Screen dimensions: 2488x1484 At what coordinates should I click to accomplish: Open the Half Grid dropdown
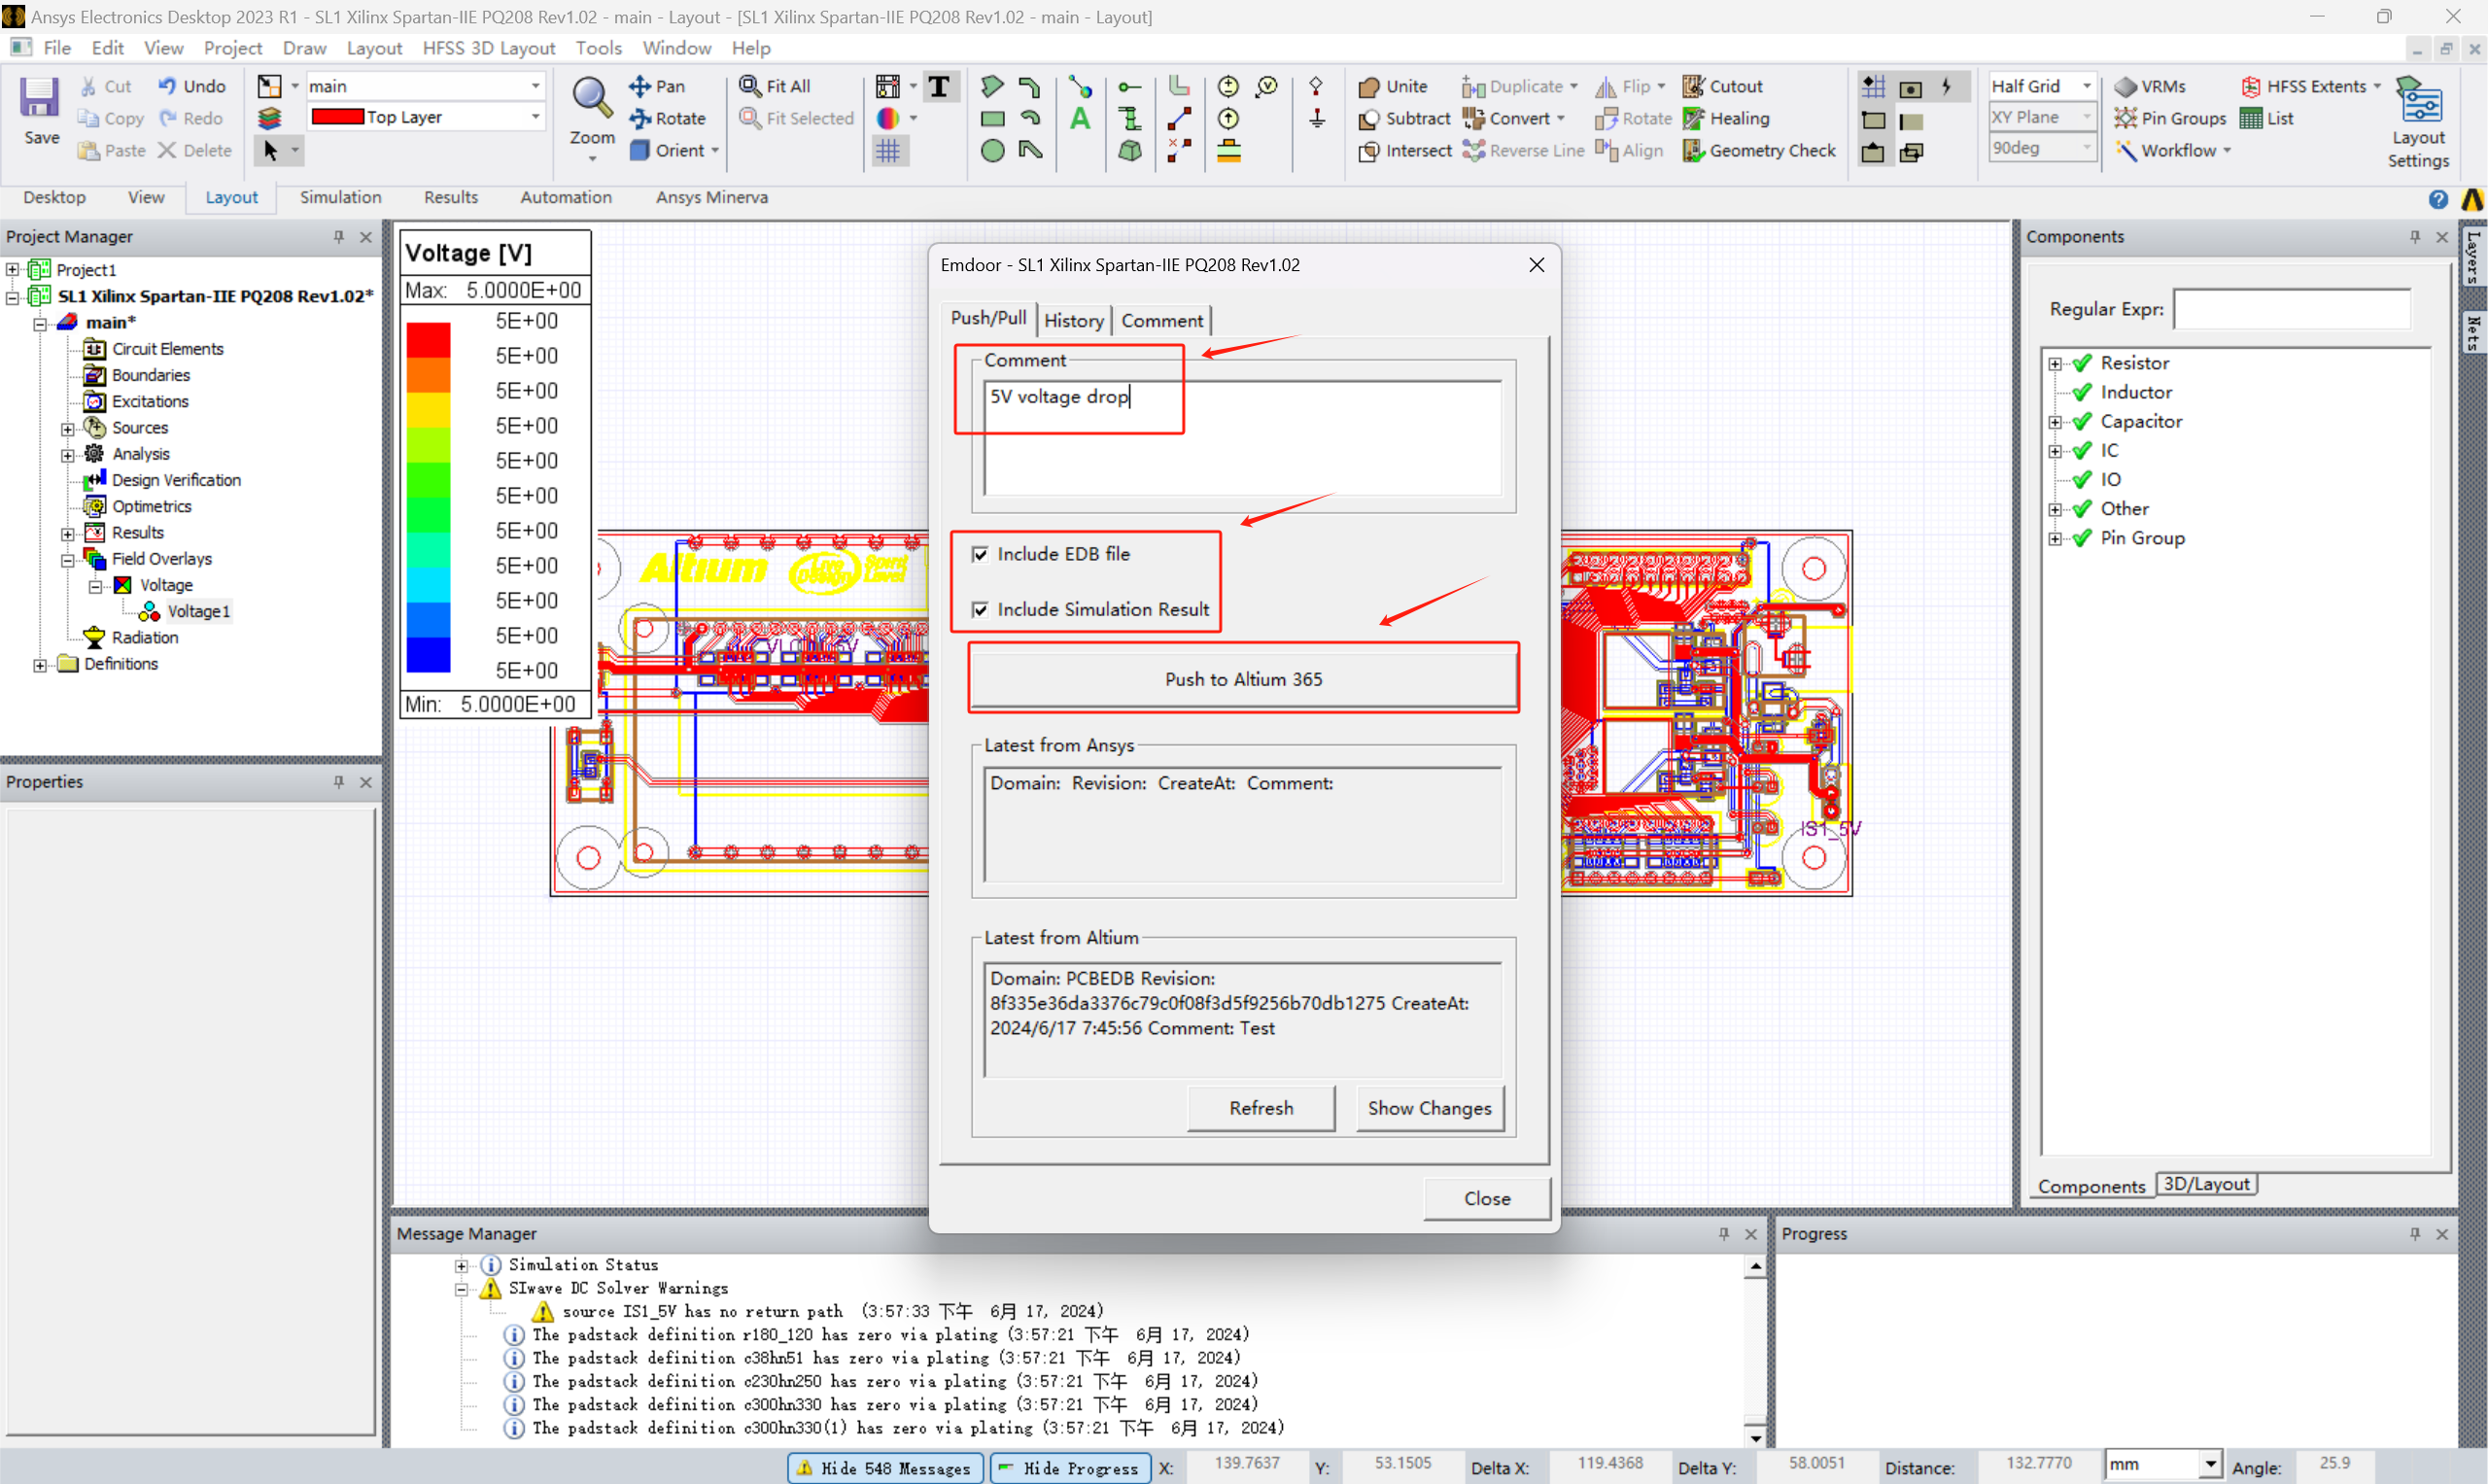2087,86
